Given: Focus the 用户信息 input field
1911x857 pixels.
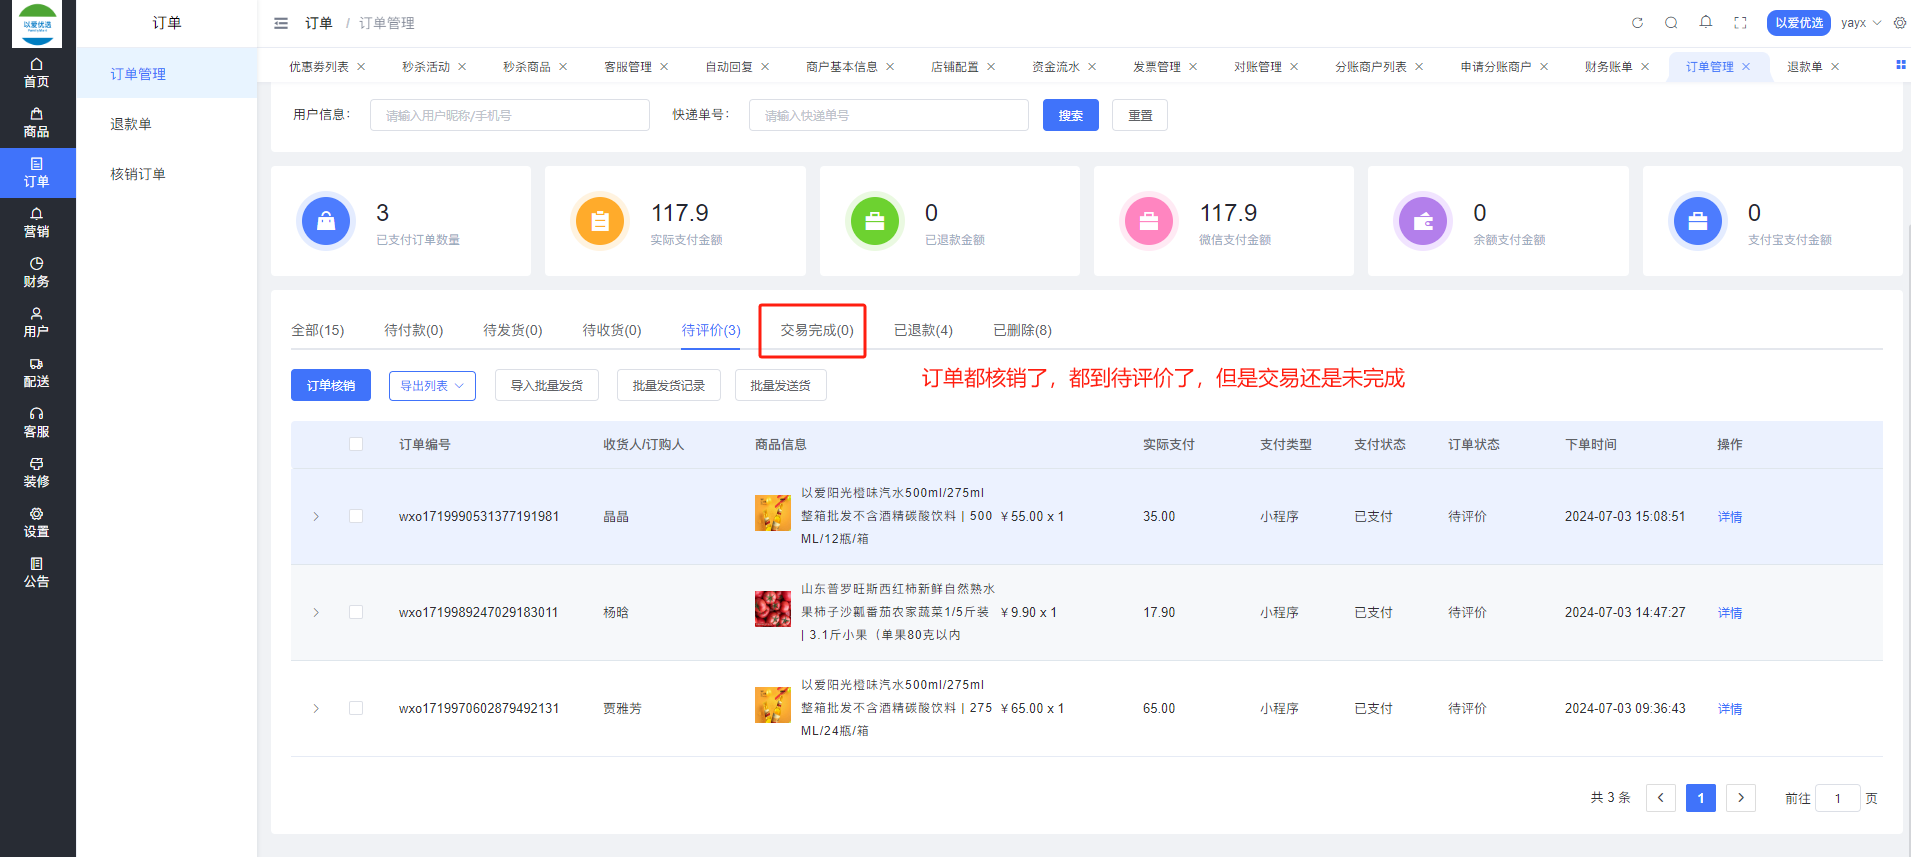Looking at the screenshot, I should pos(510,115).
